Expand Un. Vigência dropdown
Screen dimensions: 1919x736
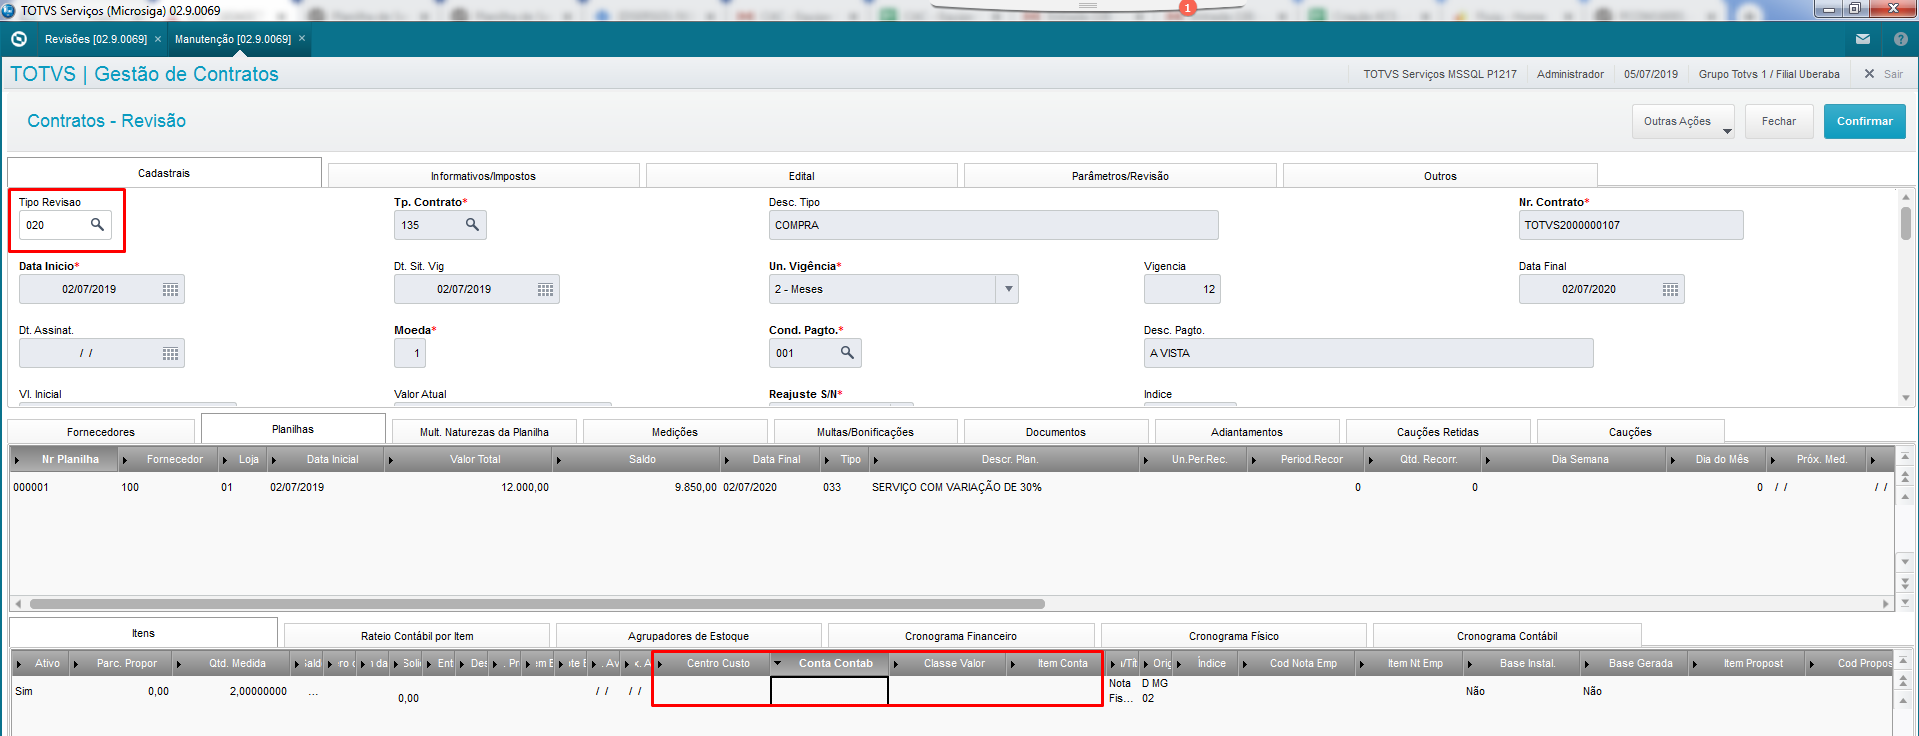1008,289
